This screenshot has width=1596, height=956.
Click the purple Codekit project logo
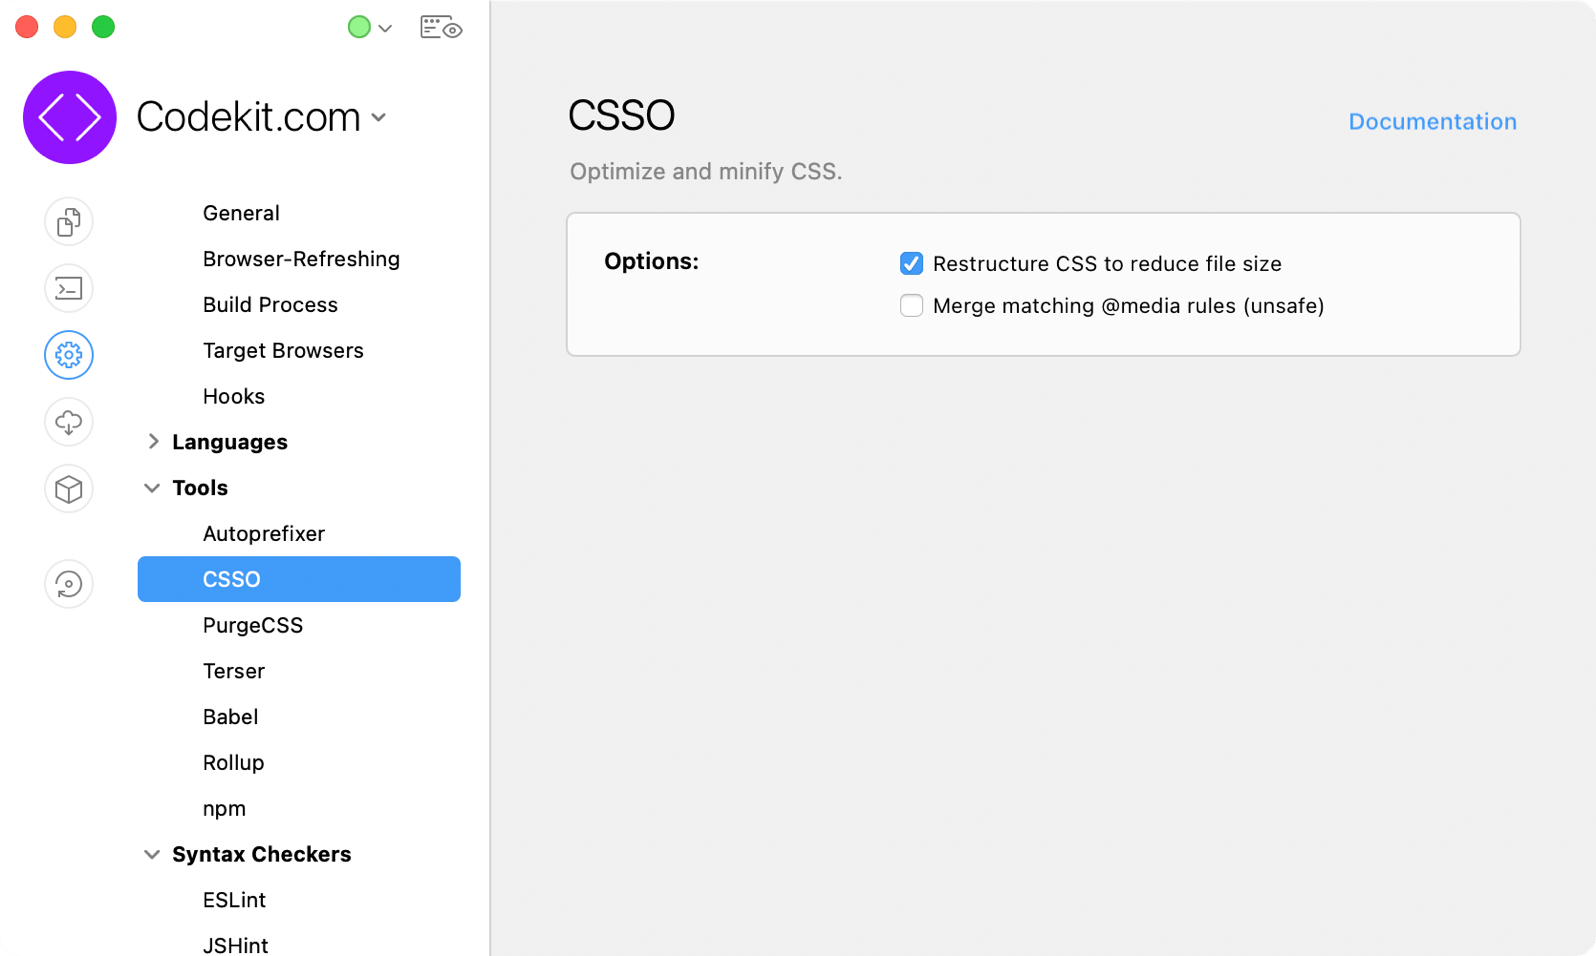(x=70, y=117)
